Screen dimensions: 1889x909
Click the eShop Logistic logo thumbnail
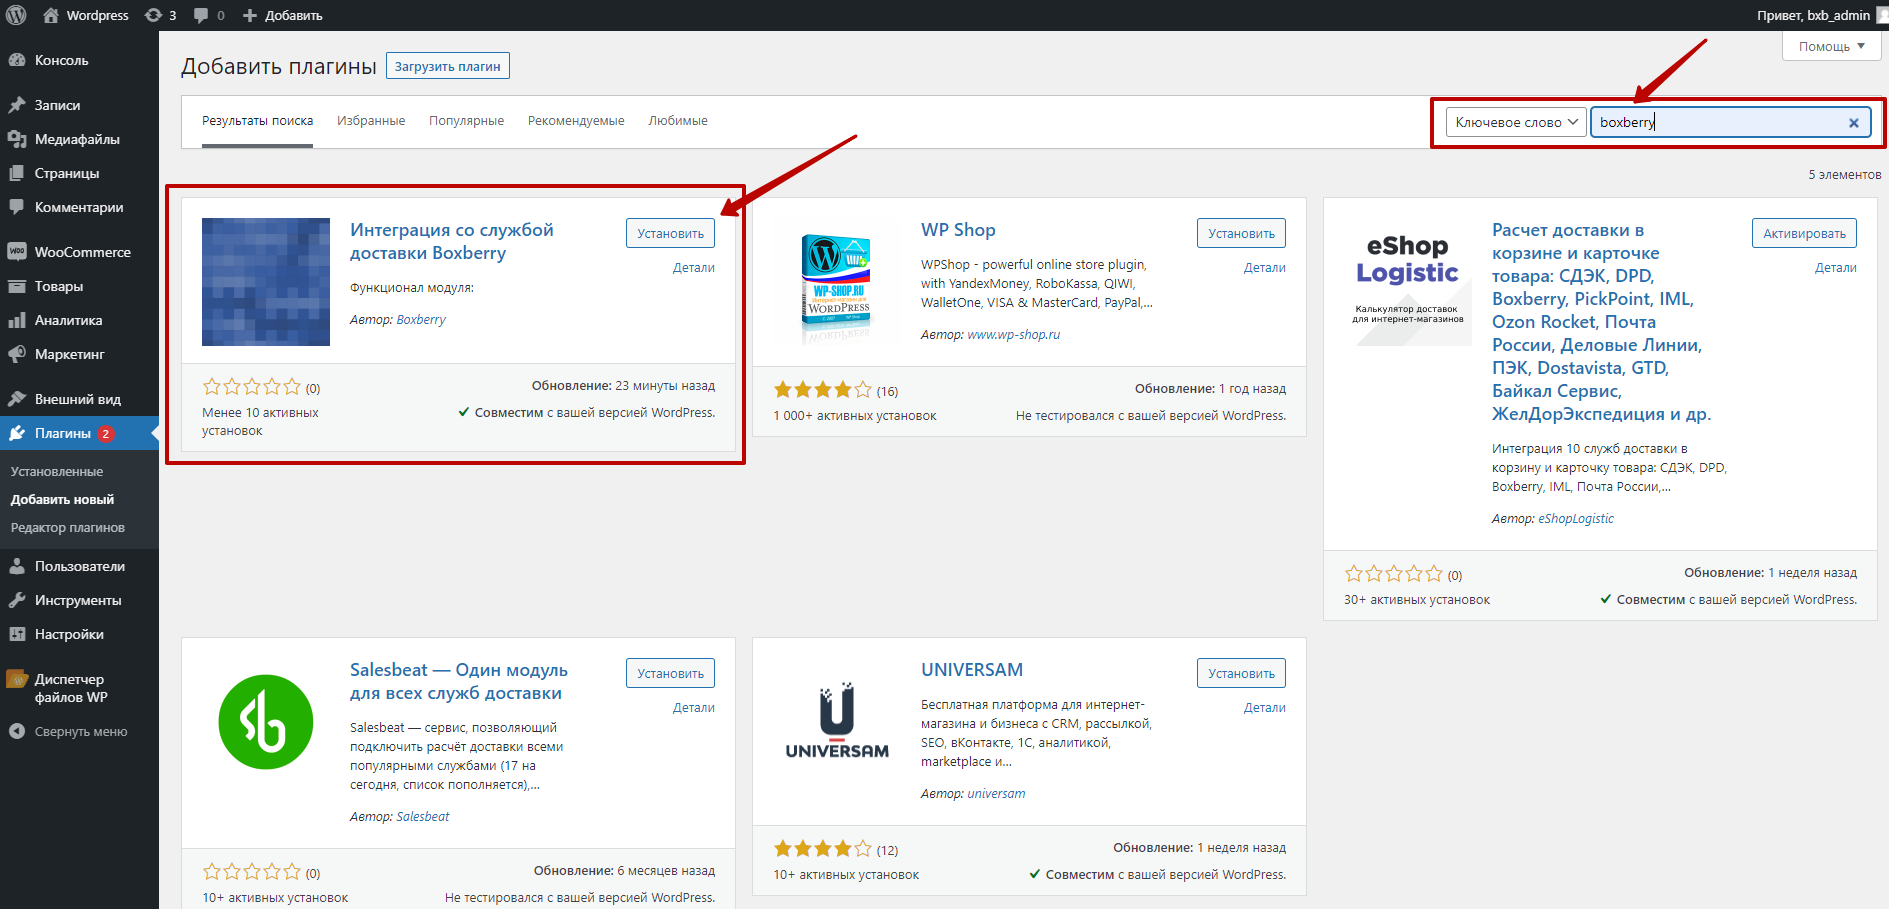(1408, 282)
